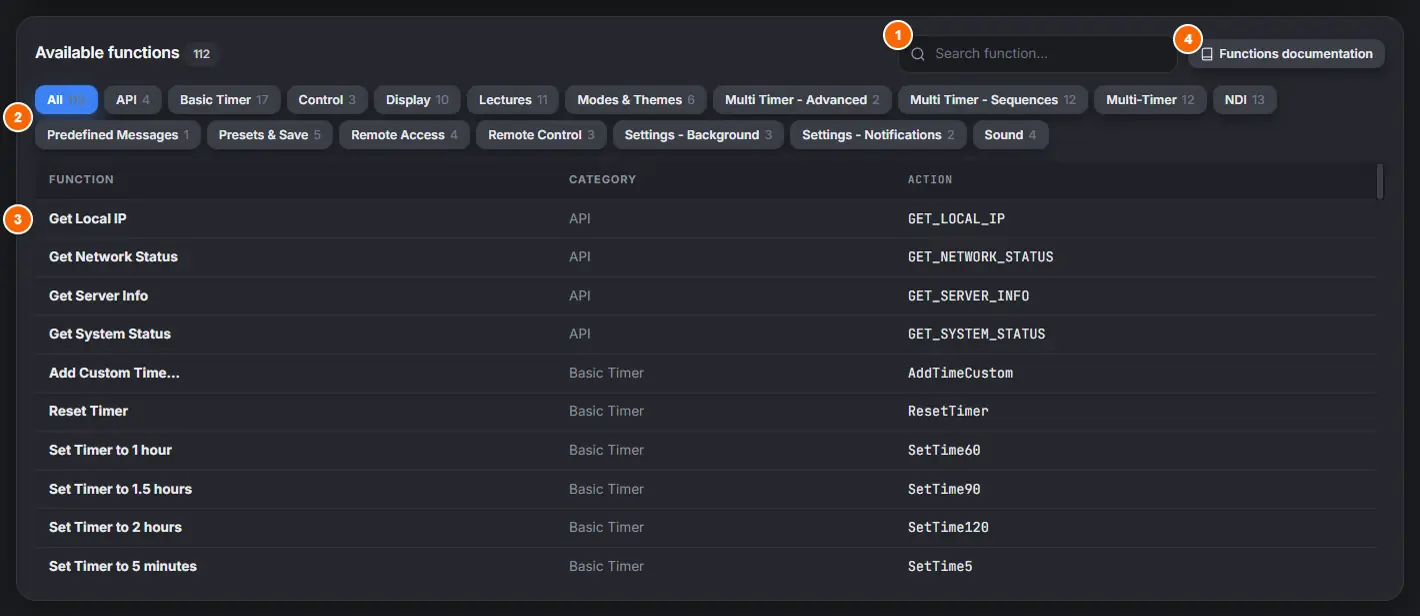
Task: Click the GET_LOCAL_IP action code
Action: [956, 219]
